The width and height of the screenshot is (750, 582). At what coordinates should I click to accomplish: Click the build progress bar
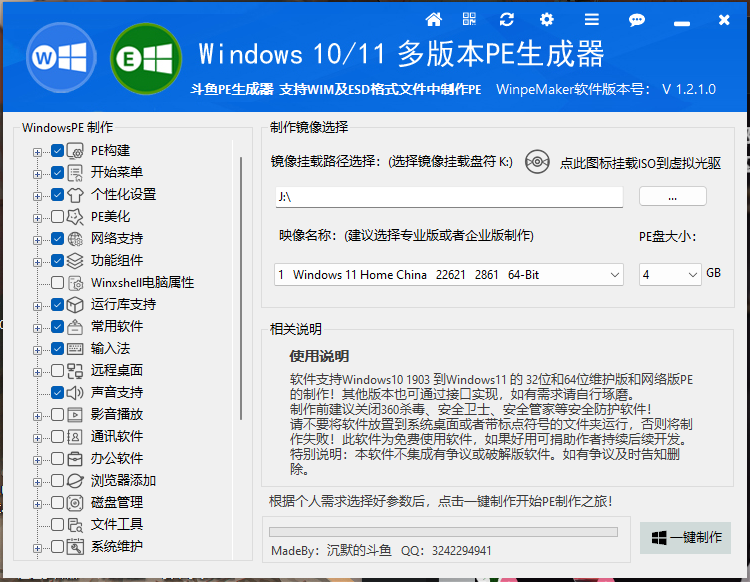443,532
